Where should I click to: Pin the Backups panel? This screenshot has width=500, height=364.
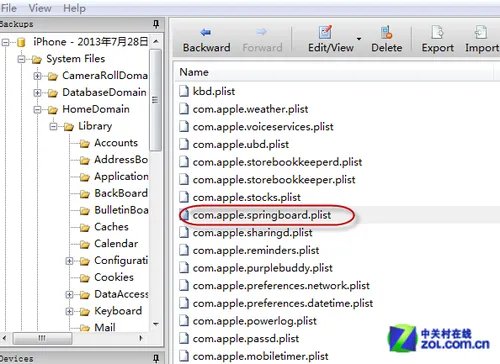coord(156,24)
